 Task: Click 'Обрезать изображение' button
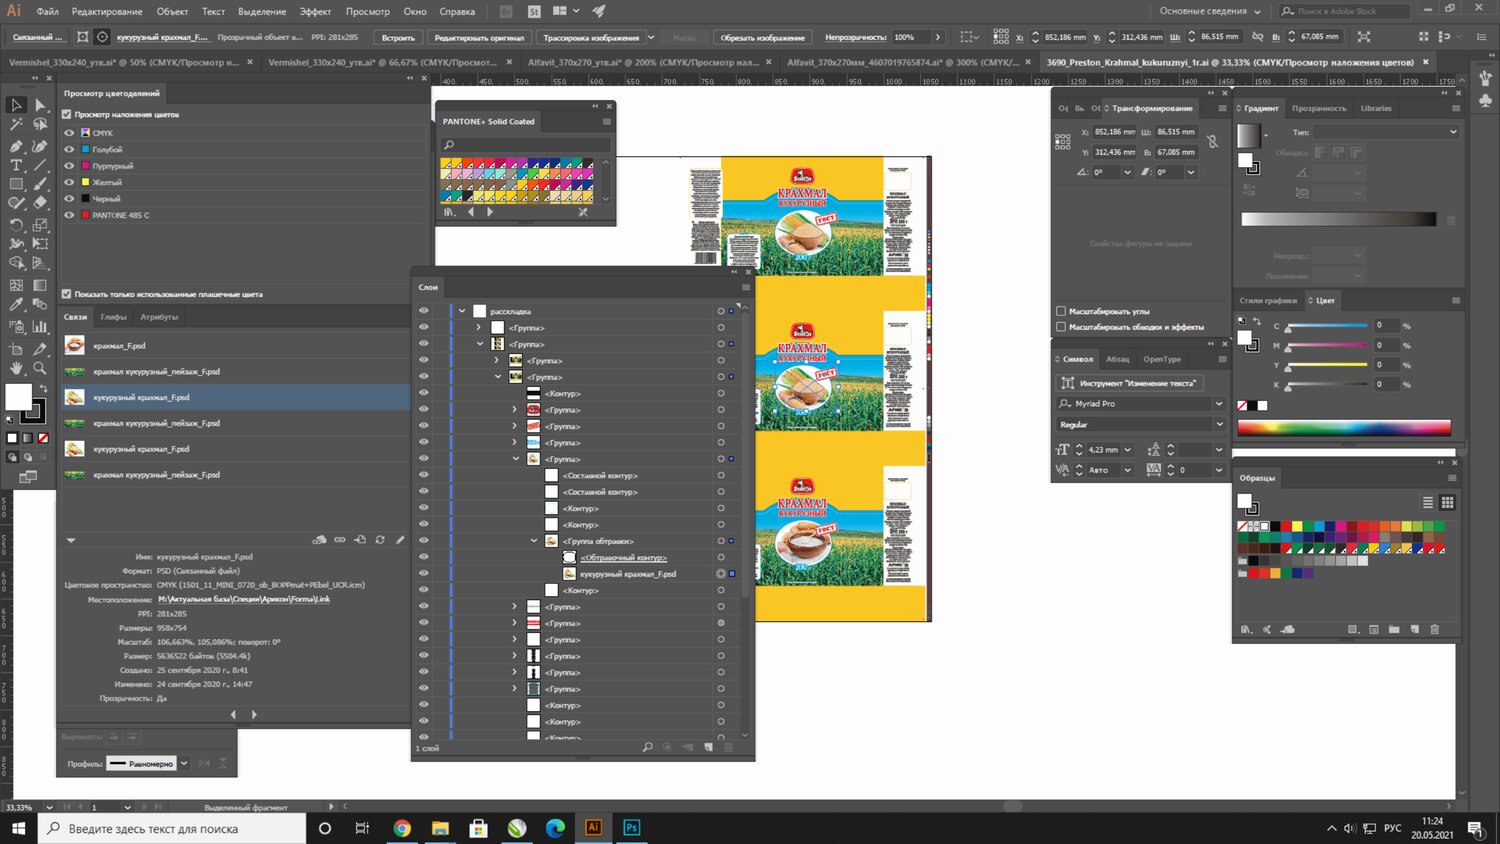[x=762, y=37]
